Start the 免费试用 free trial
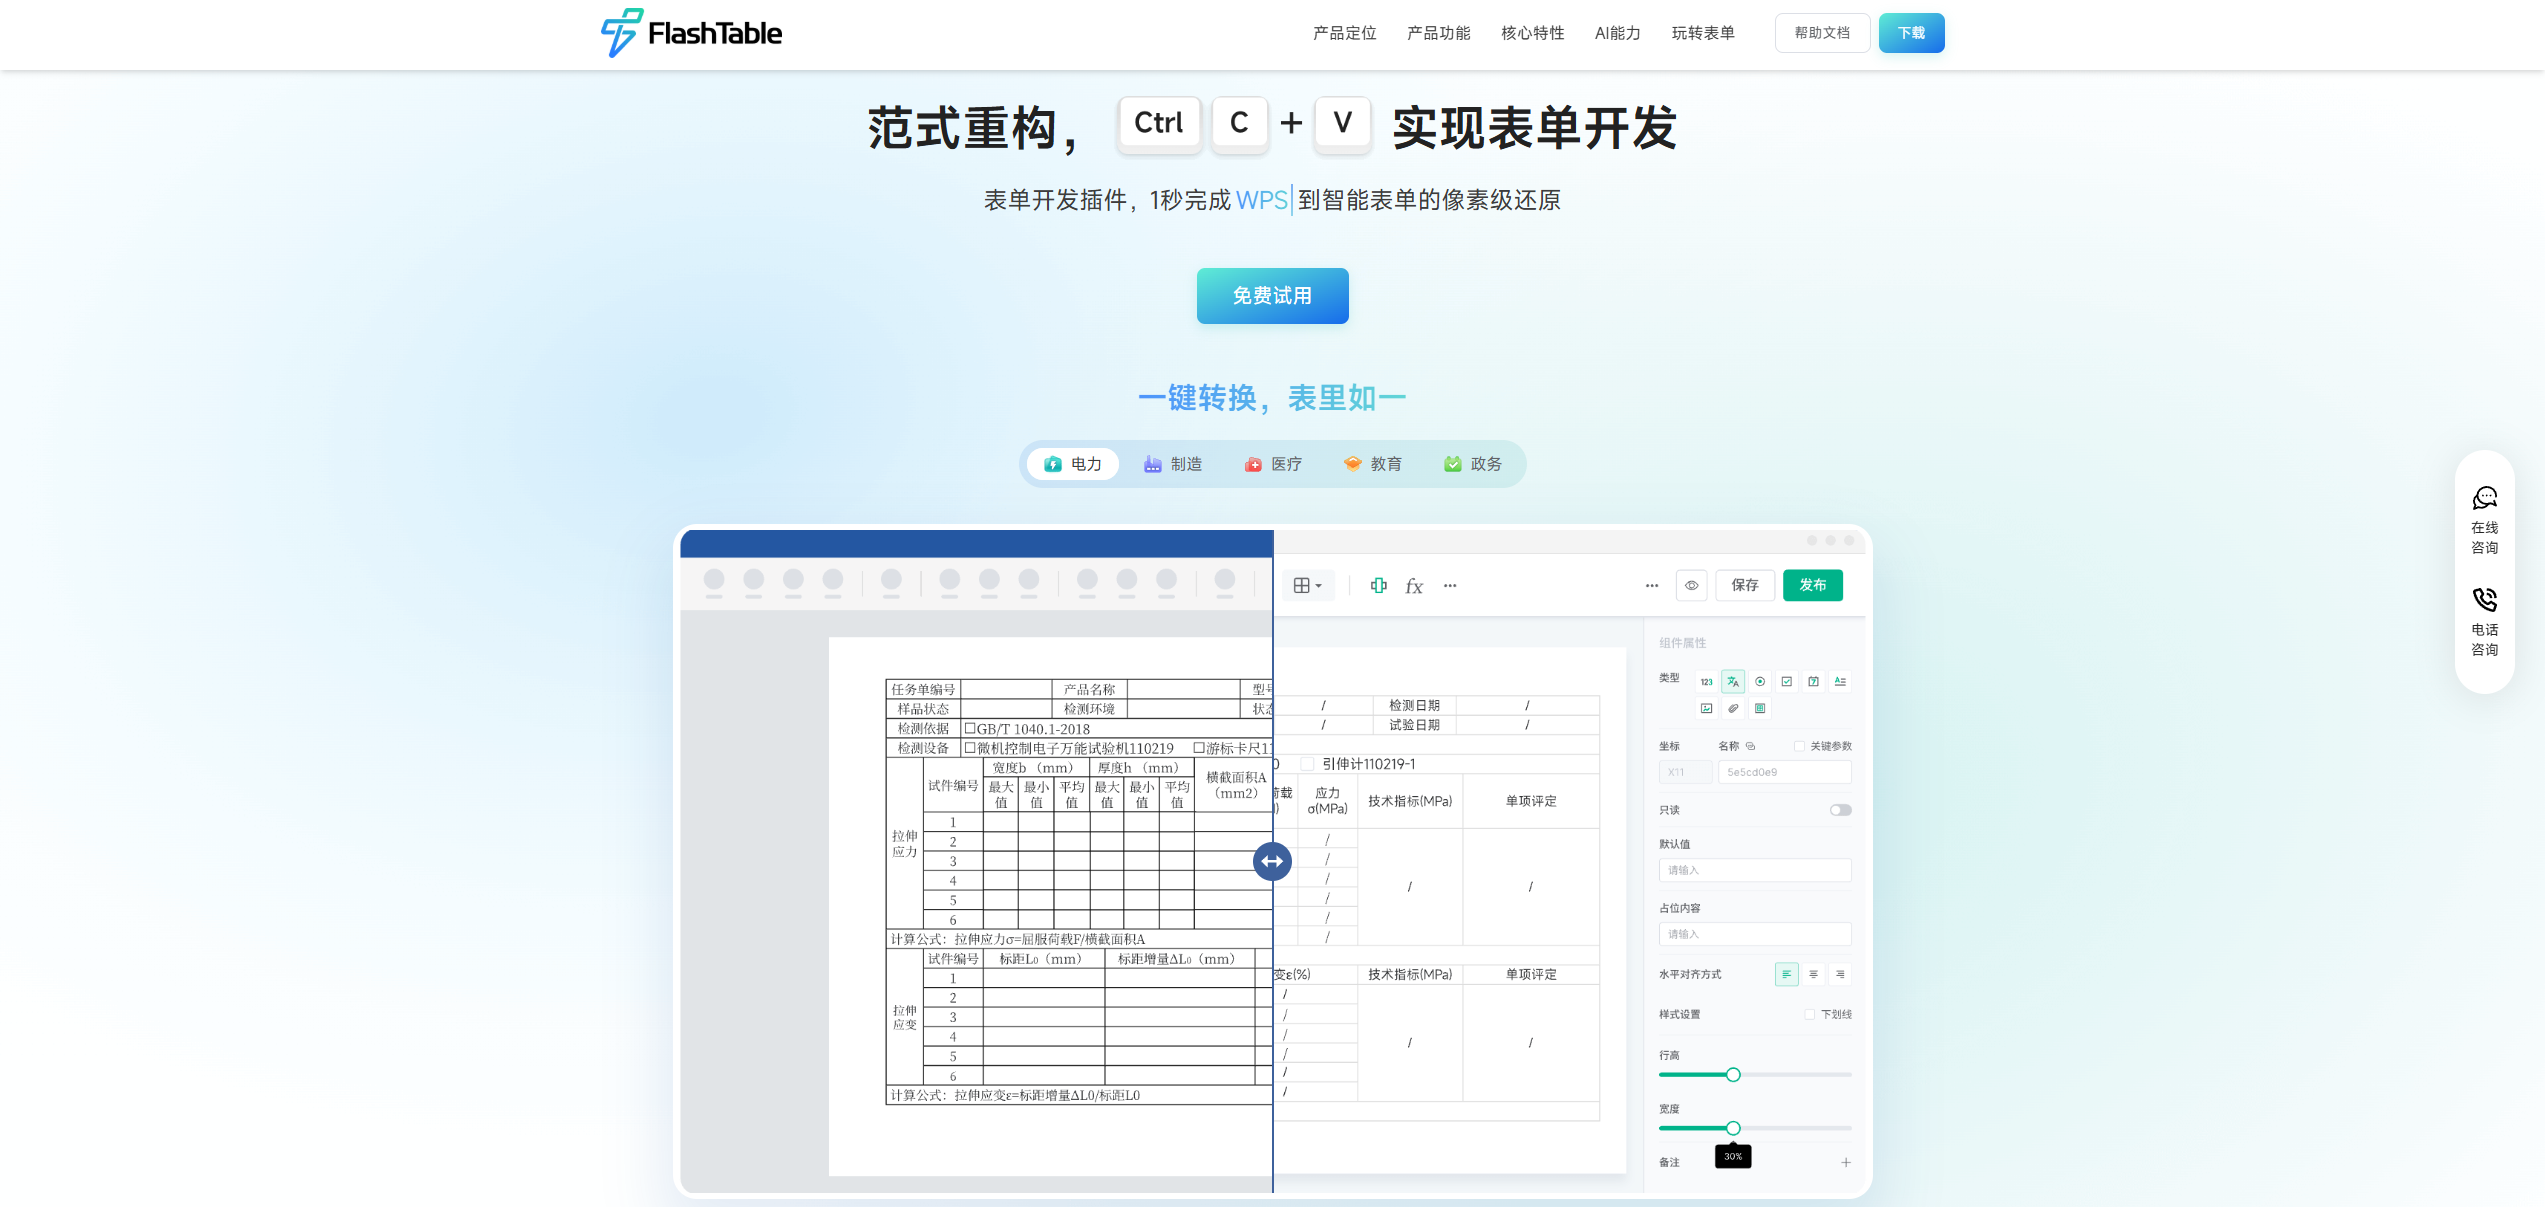This screenshot has height=1207, width=2545. (1272, 296)
